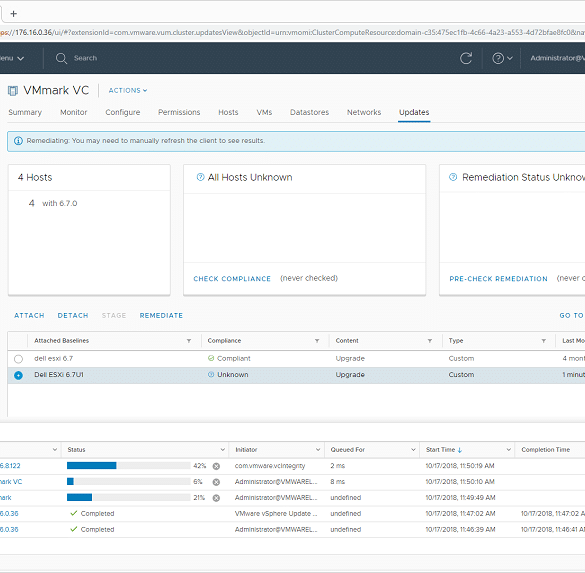Open a new browser tab with the plus button
Viewport: 585px width, 573px height.
13,14
